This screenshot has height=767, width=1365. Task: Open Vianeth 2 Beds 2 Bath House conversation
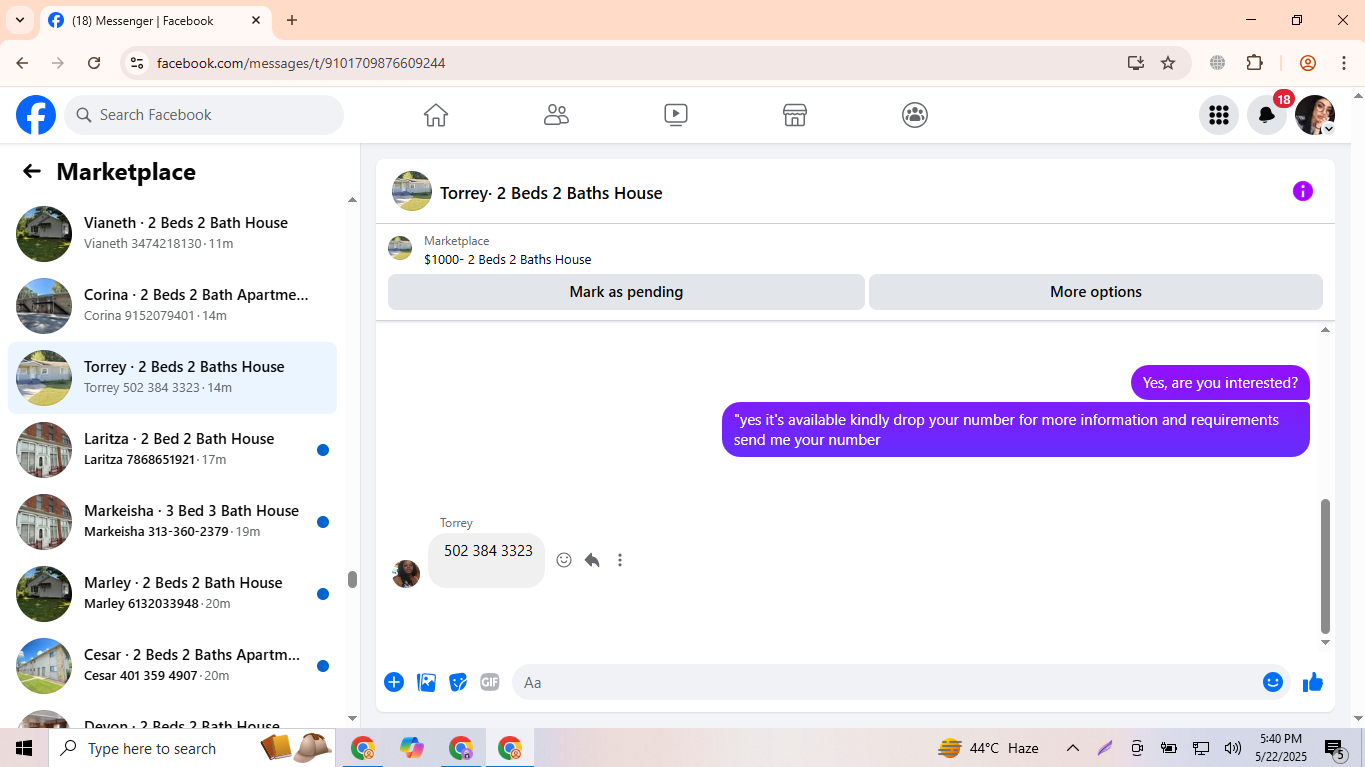[172, 234]
